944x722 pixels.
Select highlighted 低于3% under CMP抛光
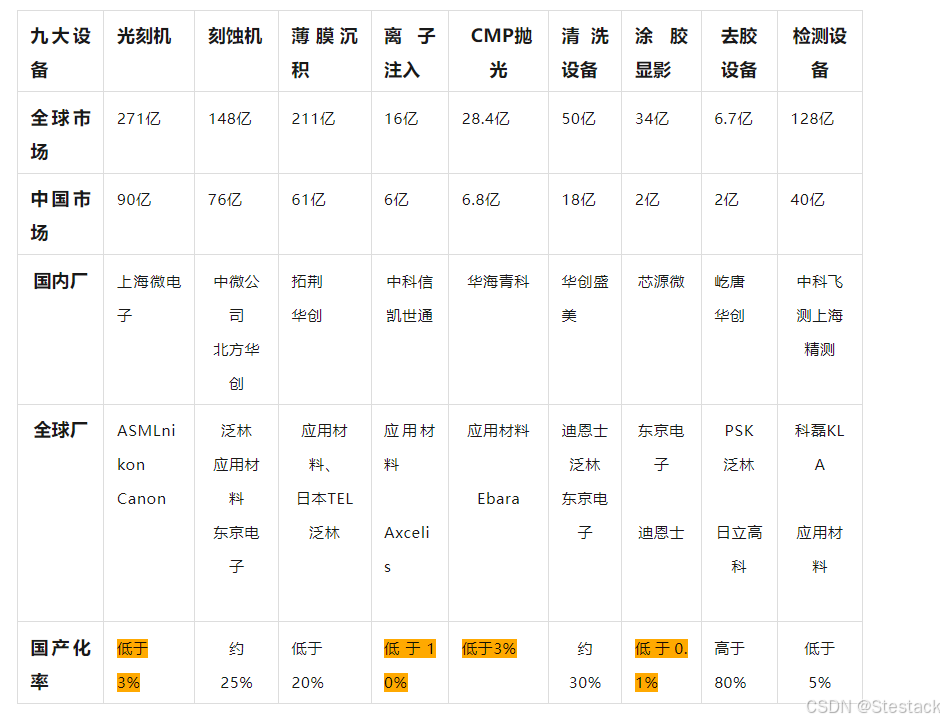(x=489, y=649)
